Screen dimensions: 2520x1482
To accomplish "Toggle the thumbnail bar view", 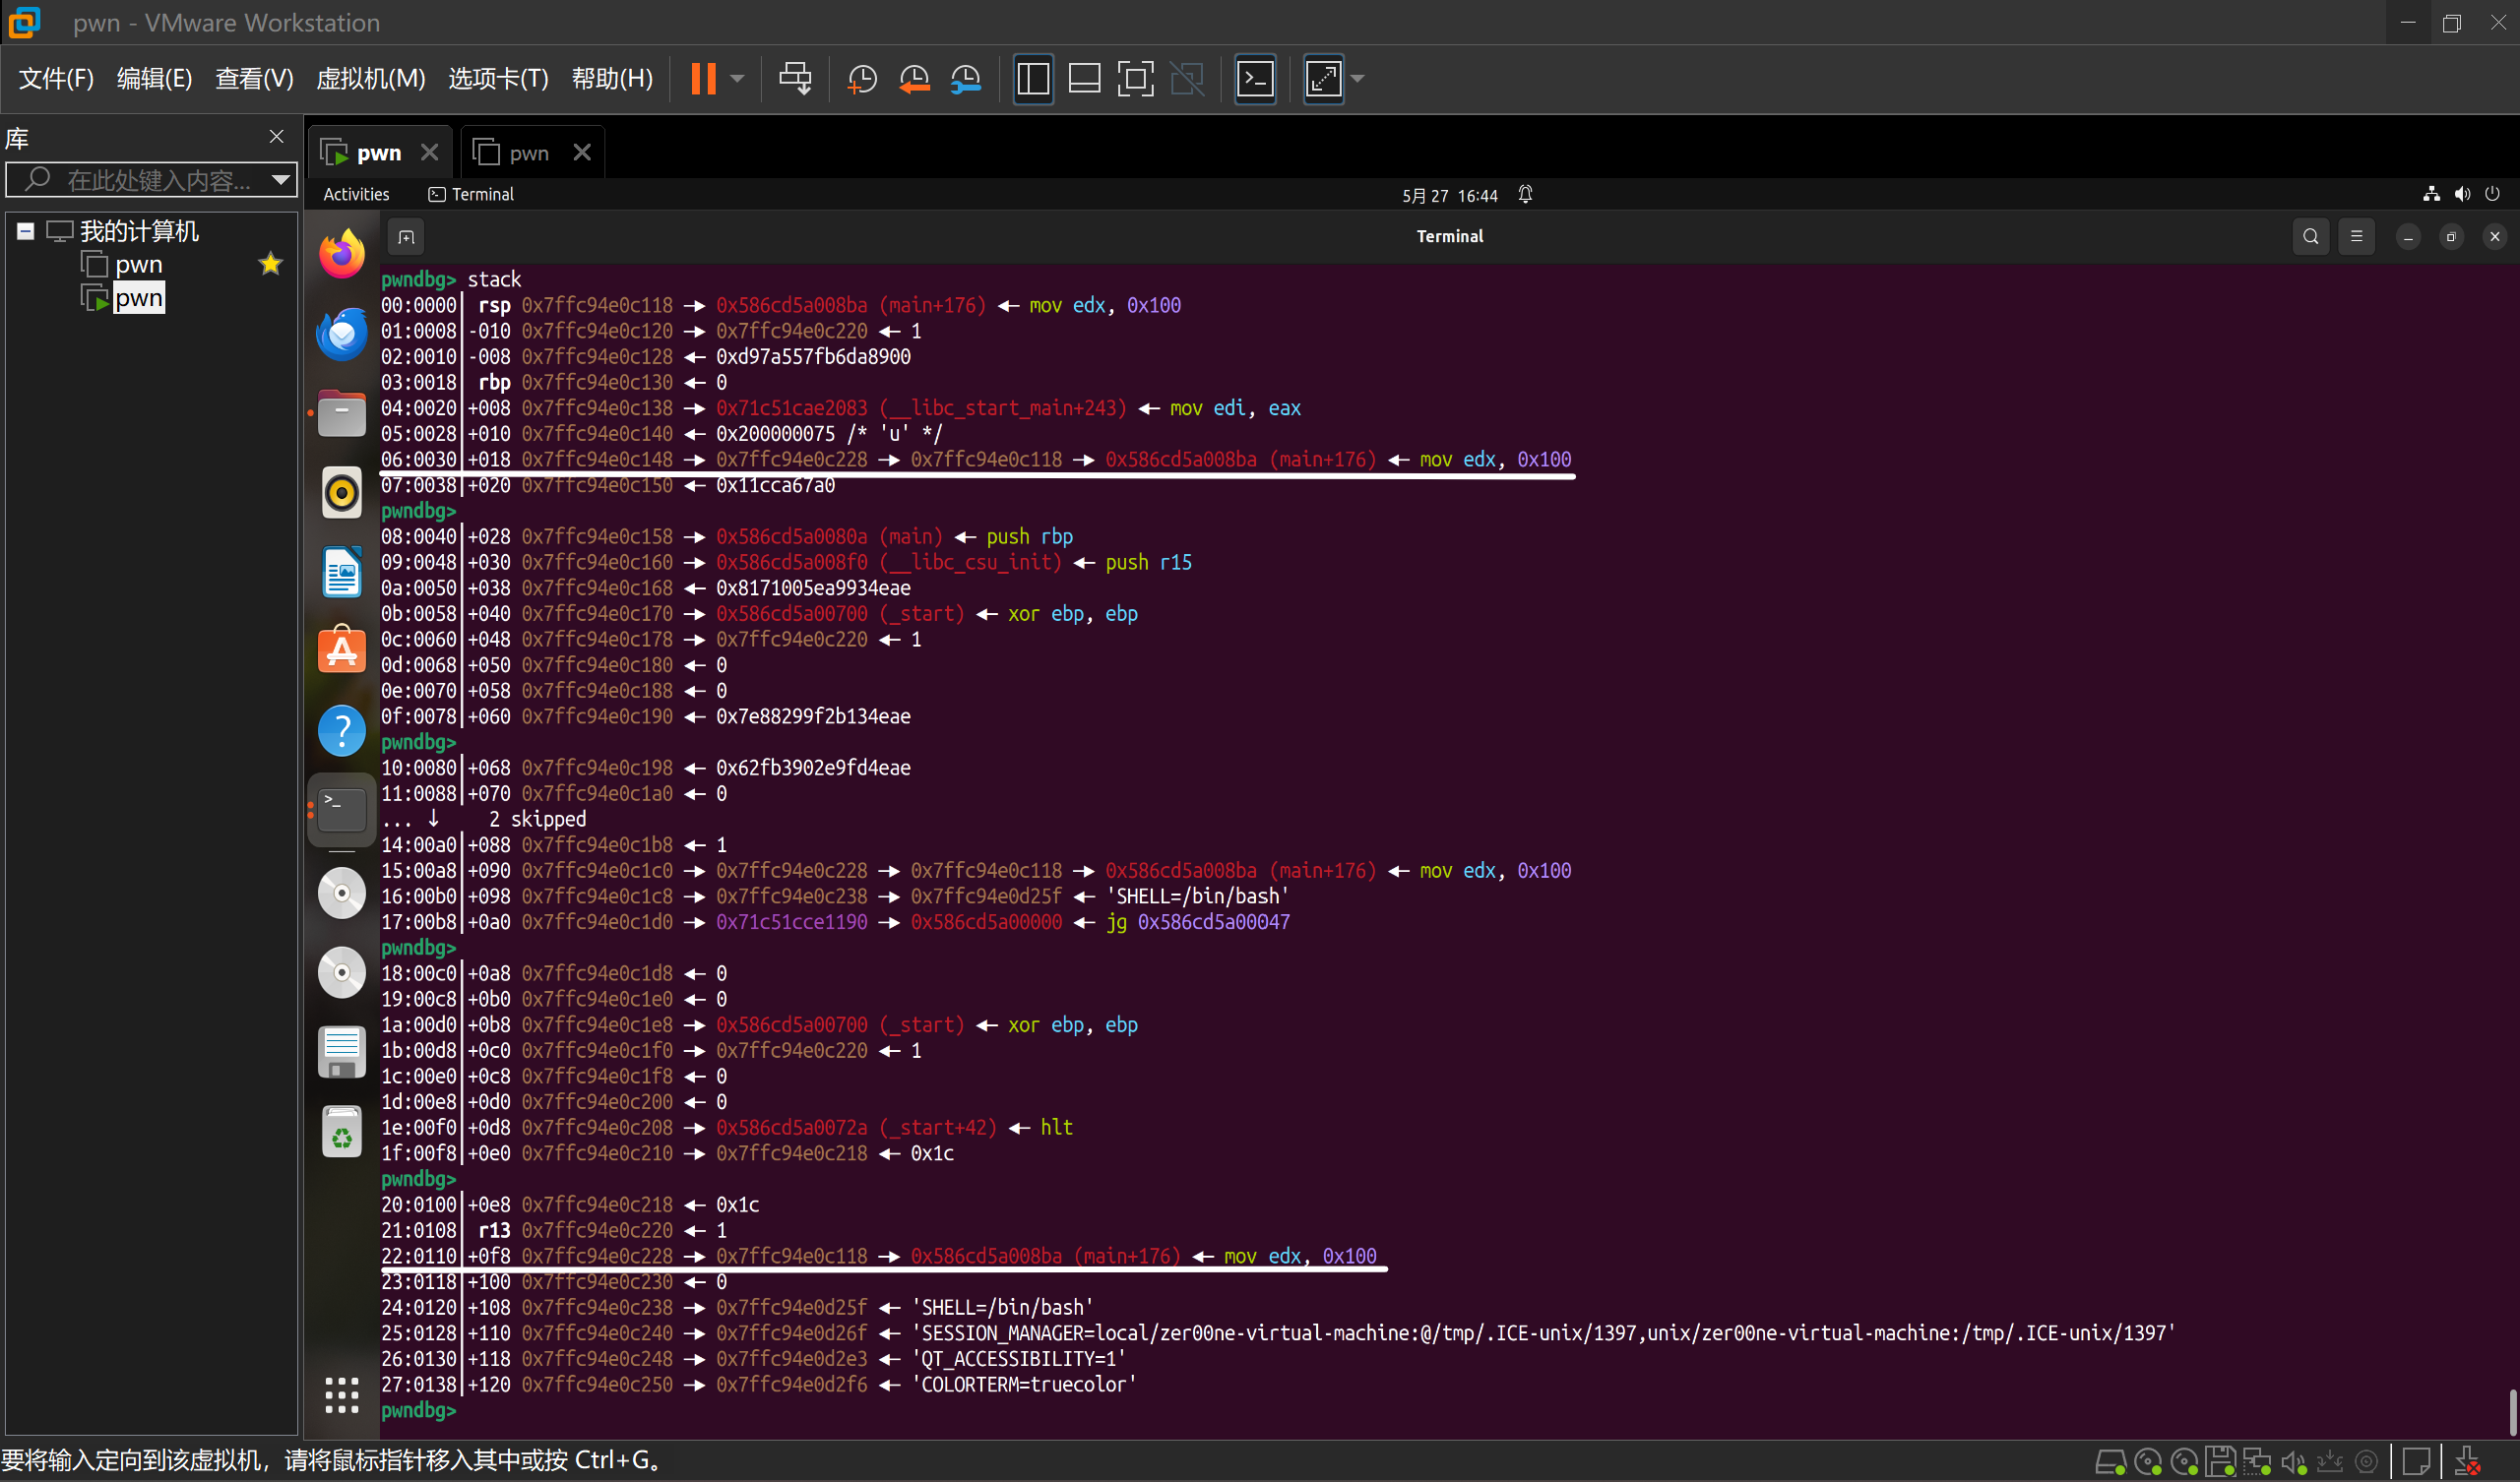I will click(1084, 78).
